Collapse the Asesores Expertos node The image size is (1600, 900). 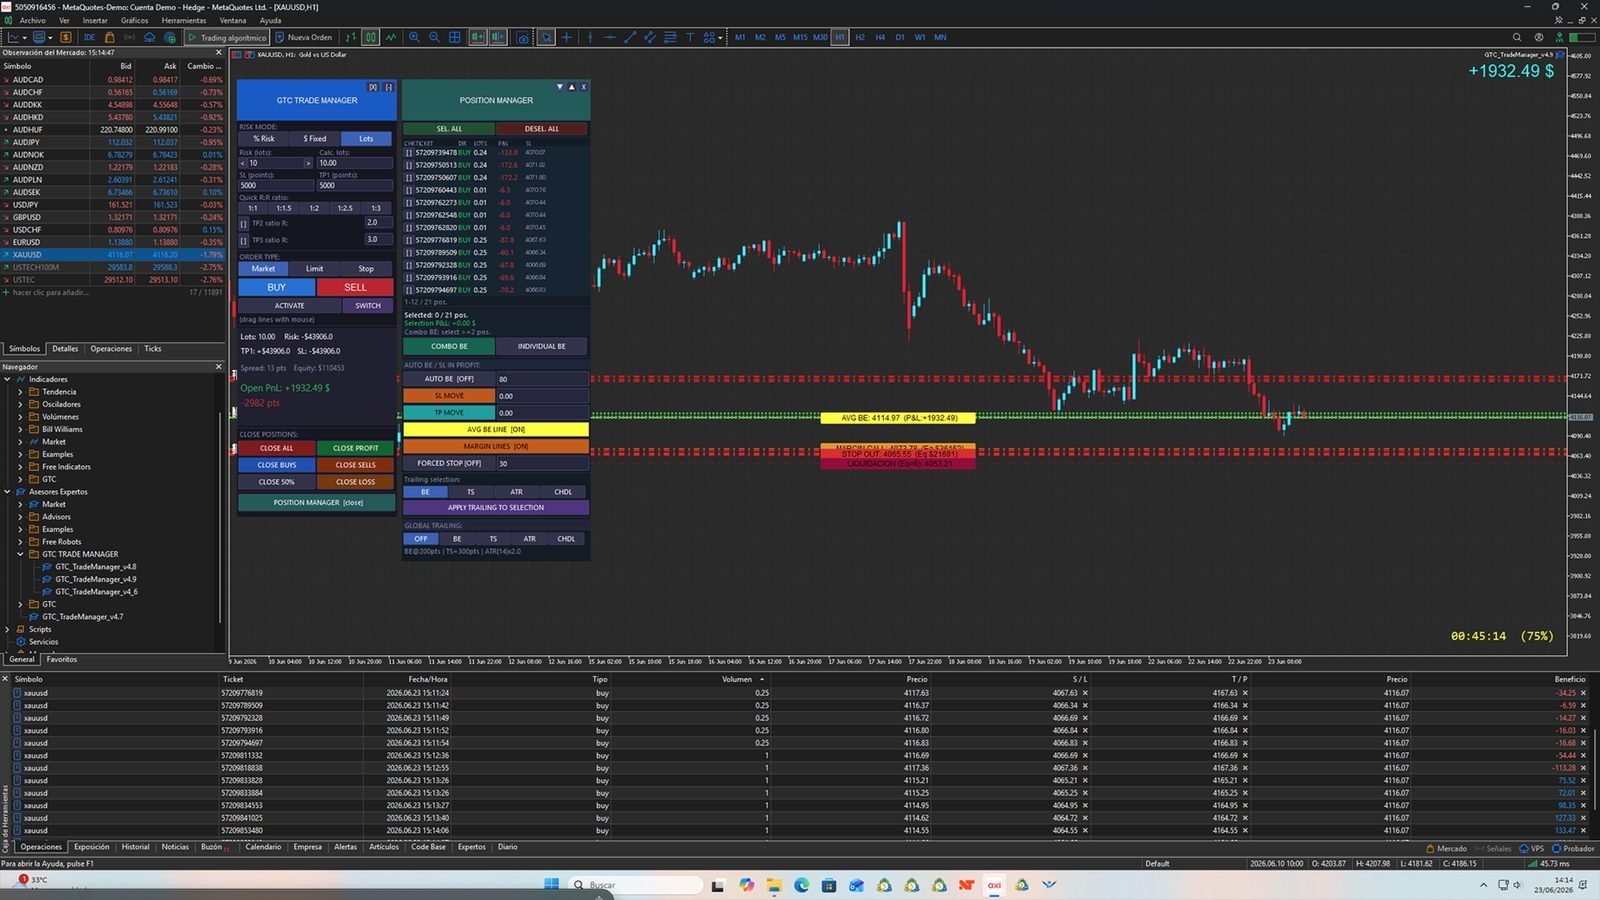8,492
